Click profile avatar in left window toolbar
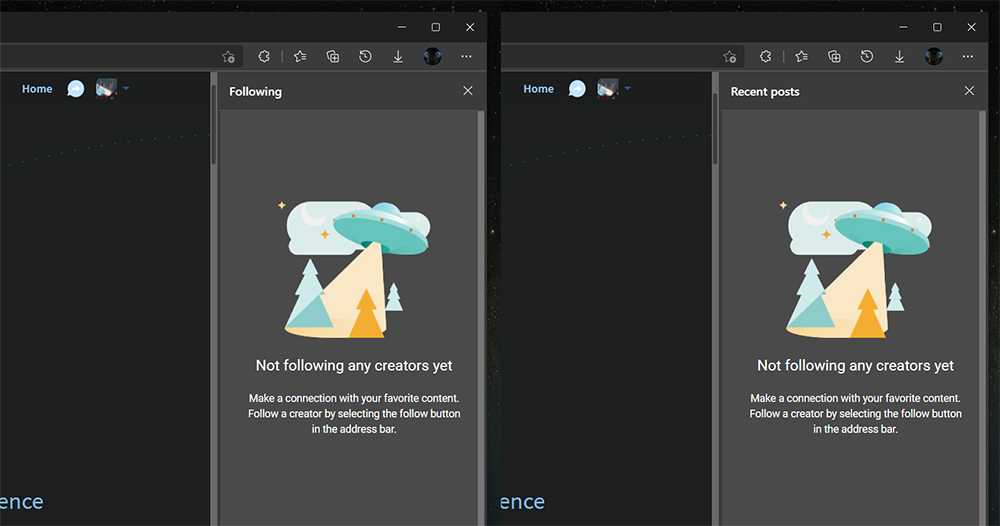The image size is (1000, 526). click(432, 56)
